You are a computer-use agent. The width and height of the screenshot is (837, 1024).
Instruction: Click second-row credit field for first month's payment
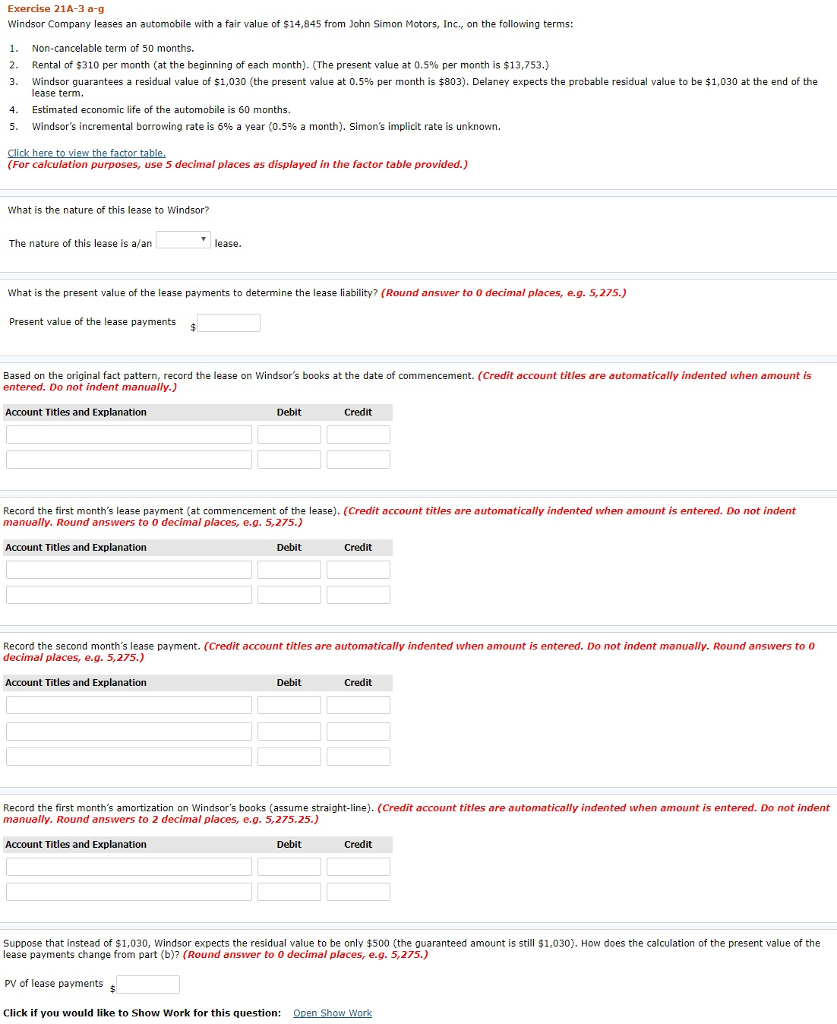[358, 595]
